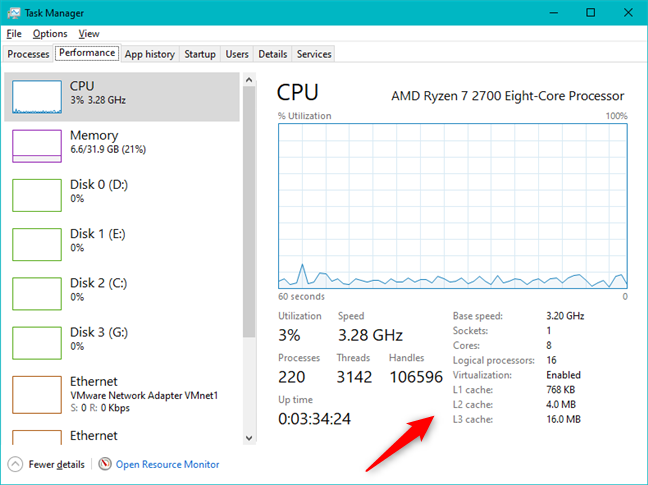Screen dimensions: 648x485
Task: Click the 3142 threads count
Action: click(354, 377)
